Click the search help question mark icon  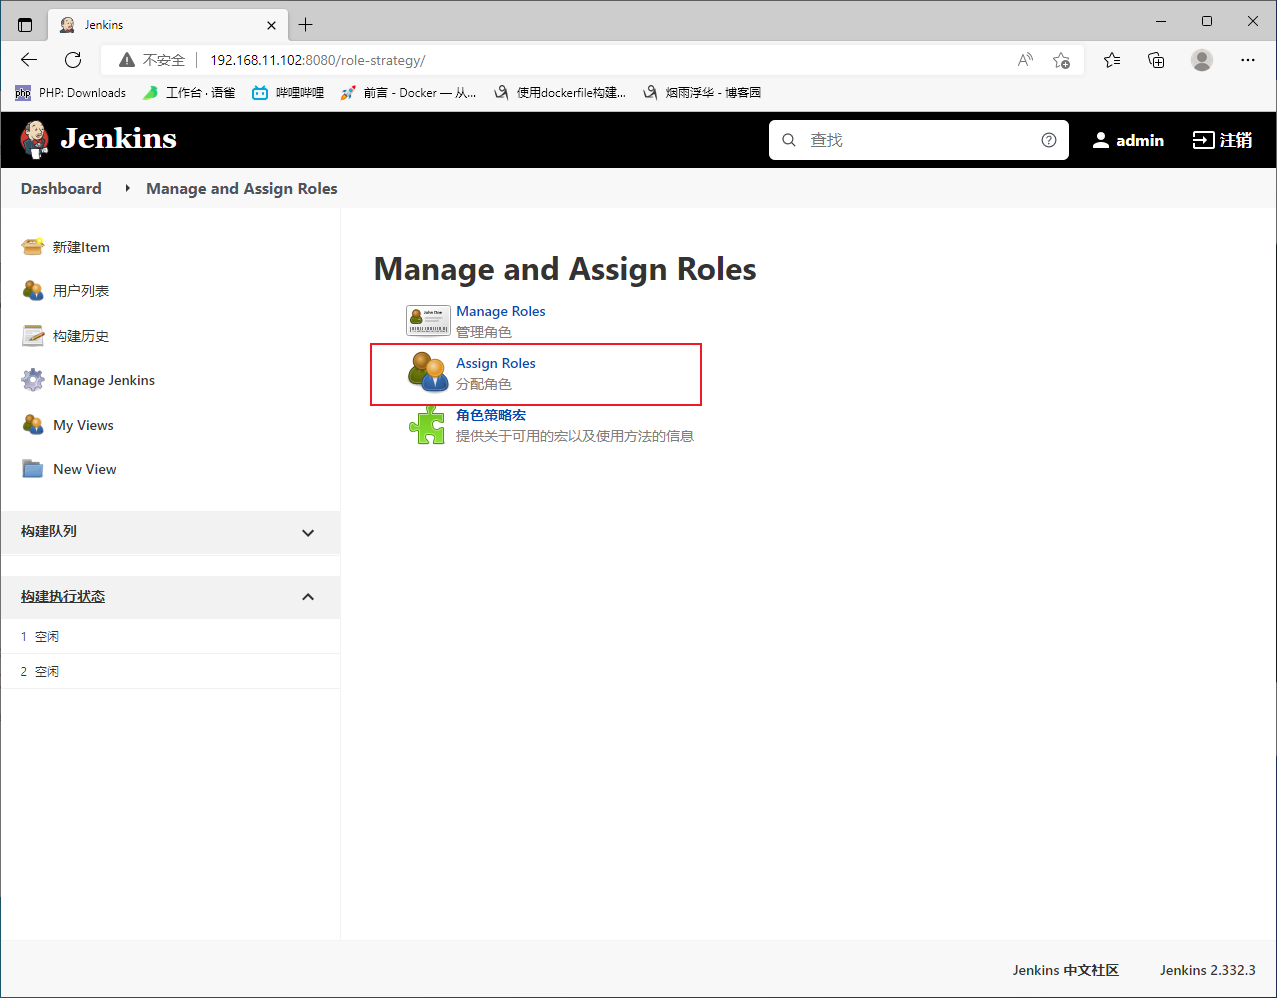[x=1048, y=140]
